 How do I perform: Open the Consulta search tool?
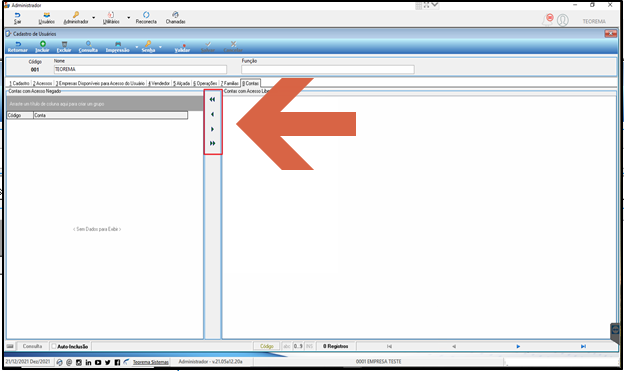pos(88,47)
